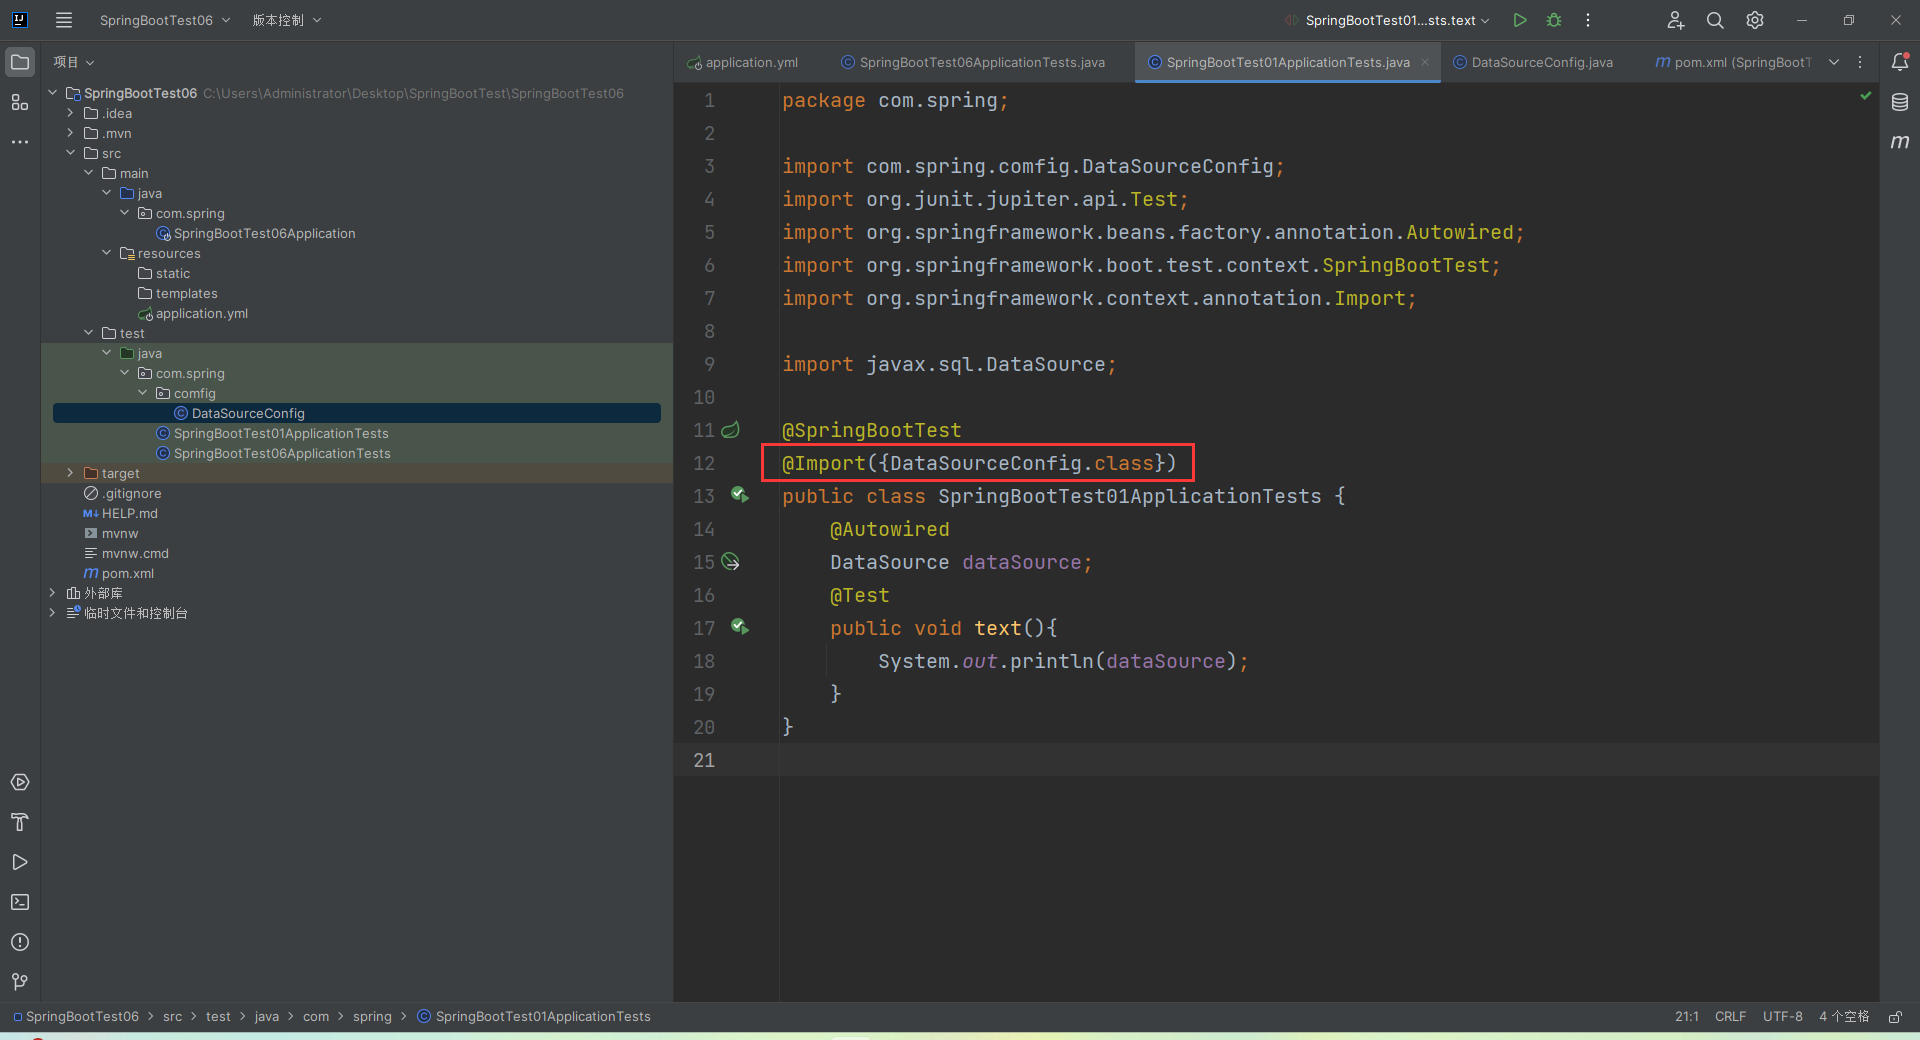Place cursor on line 21 in editor

click(x=1328, y=760)
